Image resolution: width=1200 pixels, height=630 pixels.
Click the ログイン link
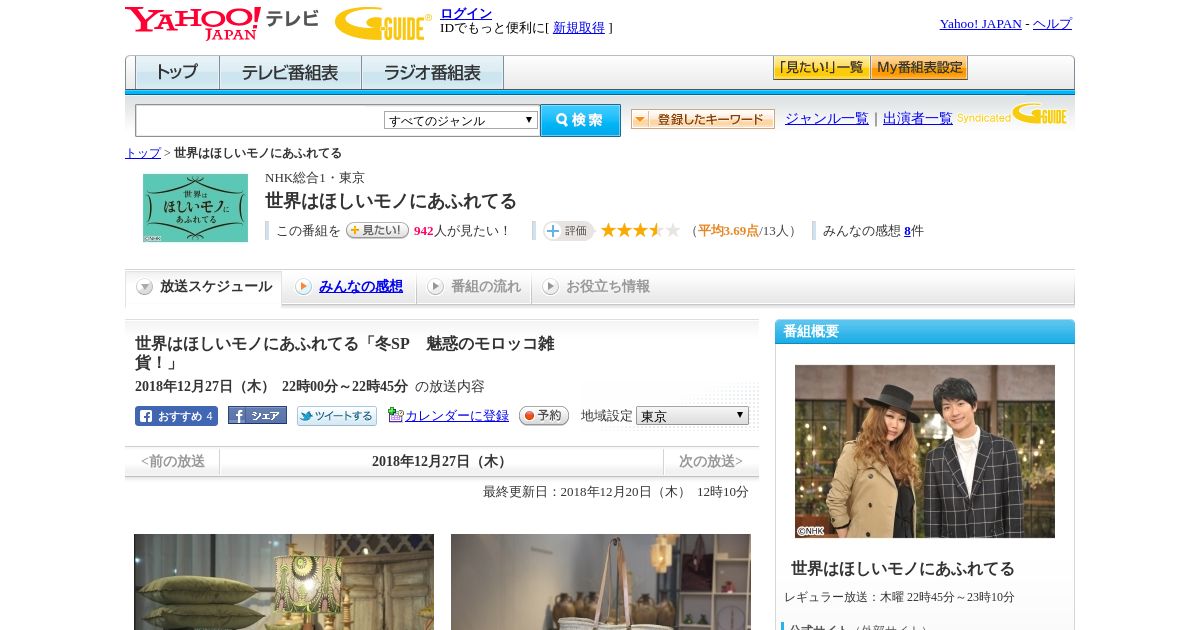tap(466, 13)
